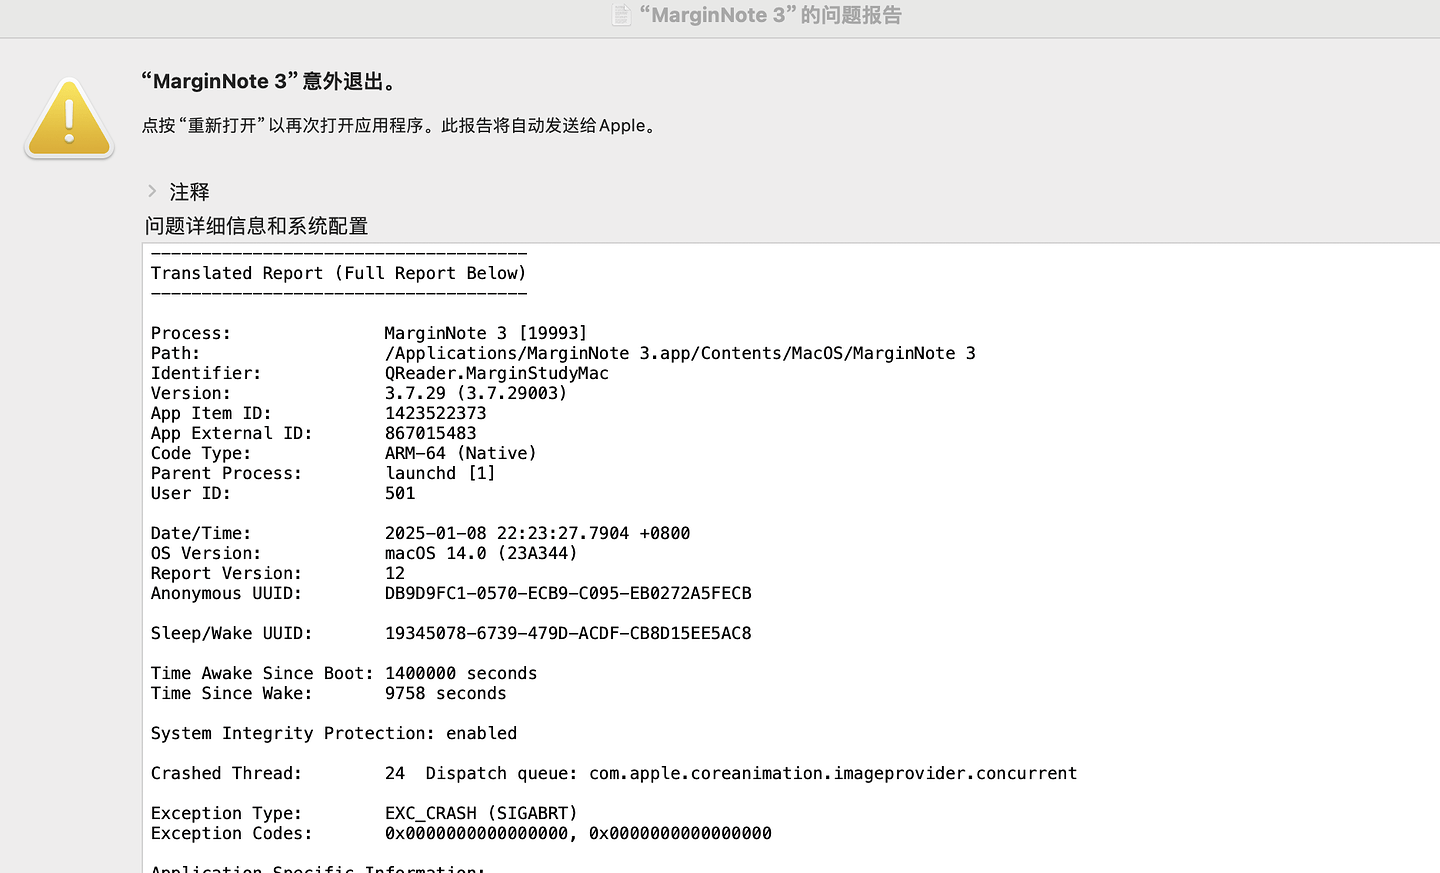Click "1400000 seconds" time awake value
This screenshot has height=873, width=1440.
461,673
